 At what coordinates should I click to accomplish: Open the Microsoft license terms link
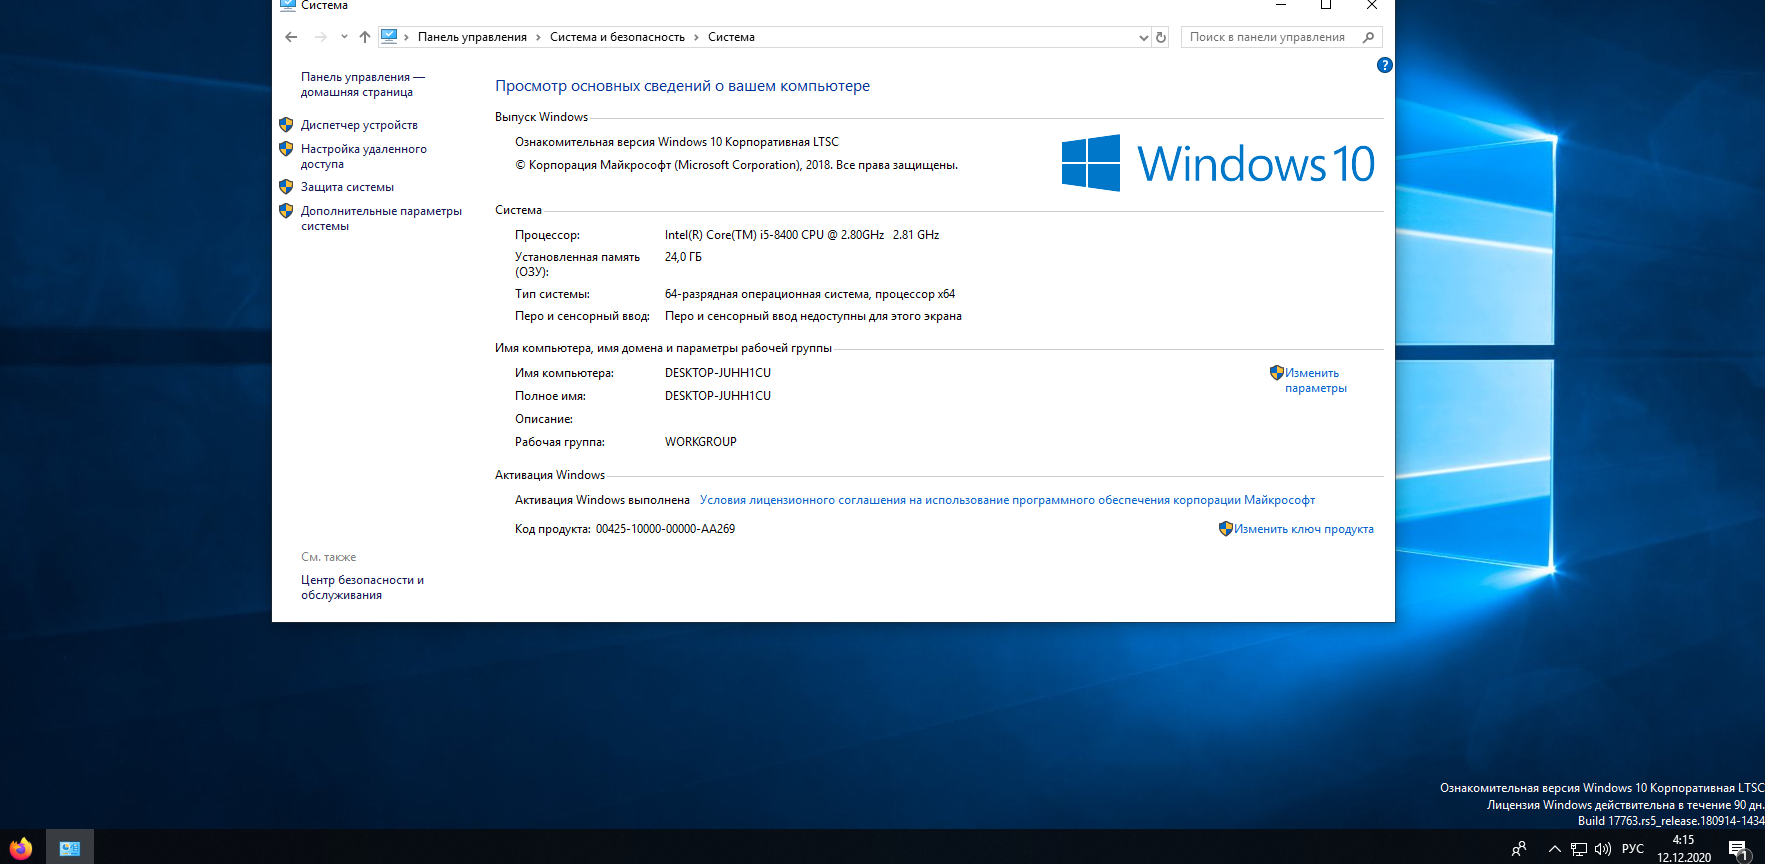tap(1007, 500)
